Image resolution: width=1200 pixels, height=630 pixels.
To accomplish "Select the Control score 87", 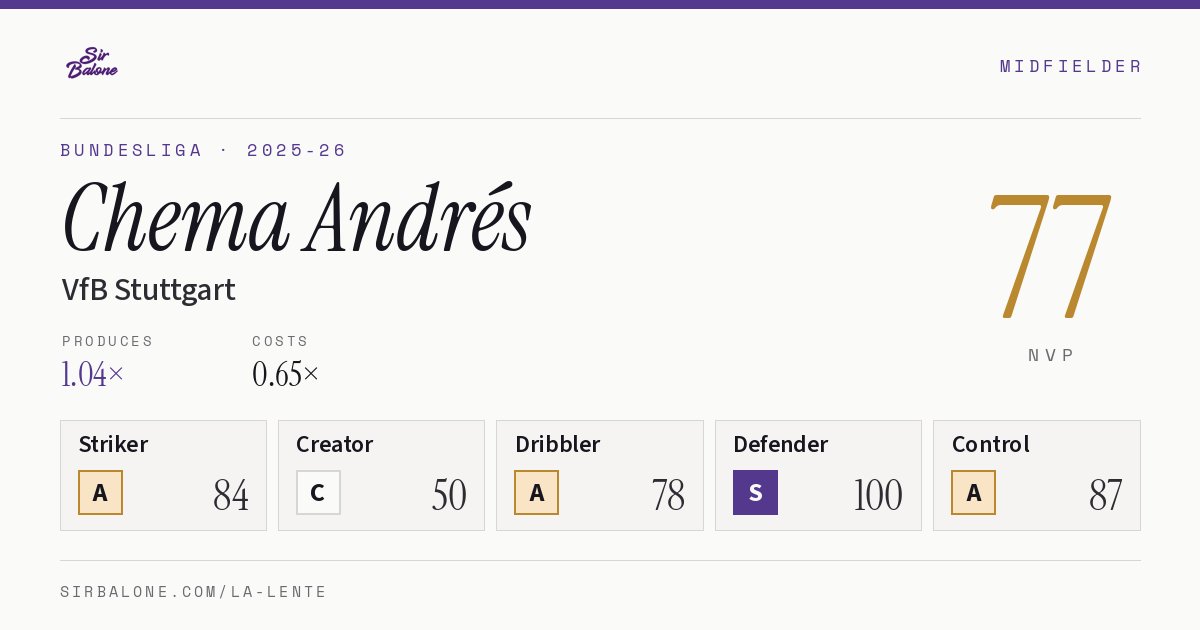I will pyautogui.click(x=1105, y=495).
